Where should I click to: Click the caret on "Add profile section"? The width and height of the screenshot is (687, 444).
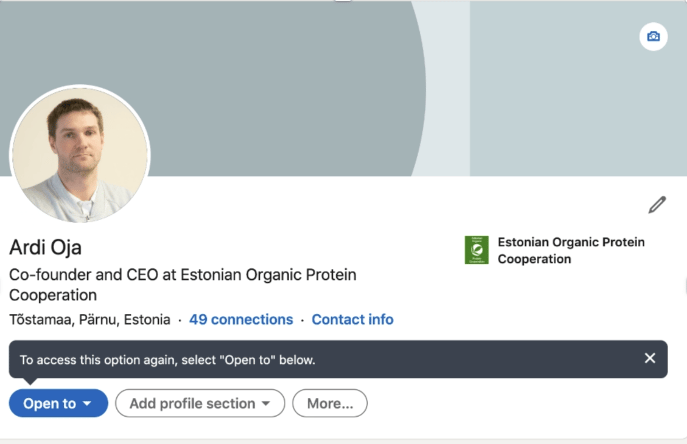(x=266, y=404)
